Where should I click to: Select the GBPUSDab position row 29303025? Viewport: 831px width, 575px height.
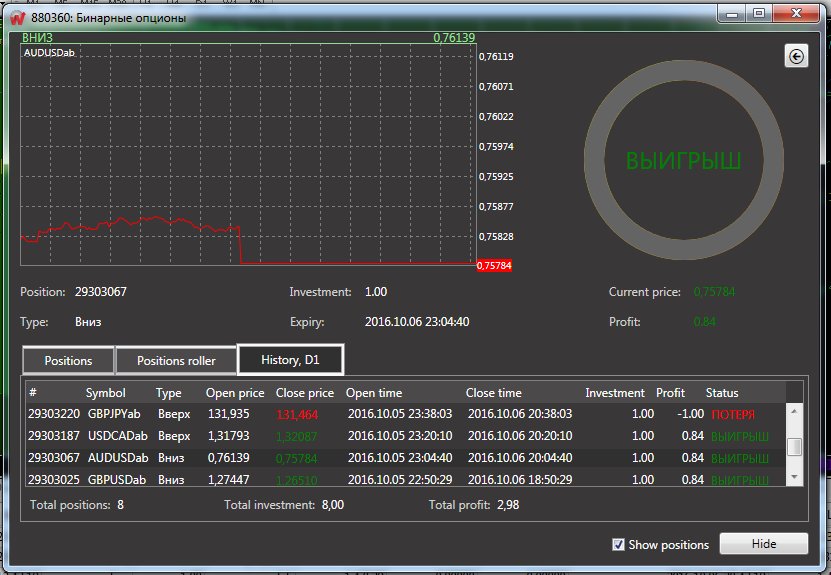[x=400, y=479]
